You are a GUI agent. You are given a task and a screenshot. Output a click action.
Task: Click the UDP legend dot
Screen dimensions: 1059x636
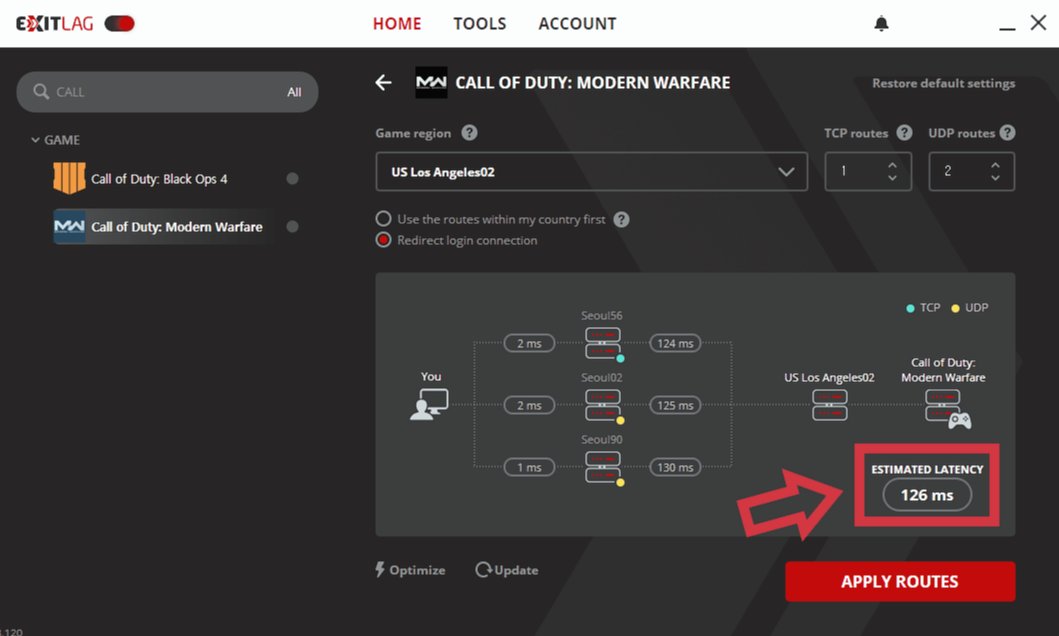[955, 308]
